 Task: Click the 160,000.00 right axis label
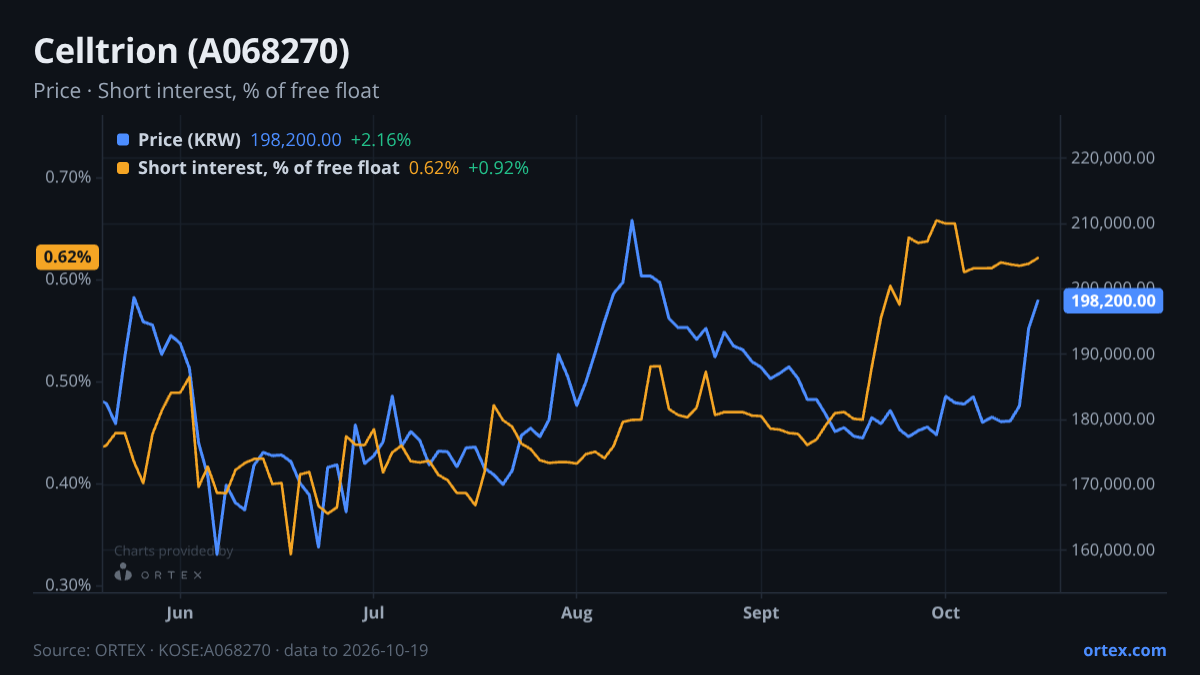point(1113,550)
